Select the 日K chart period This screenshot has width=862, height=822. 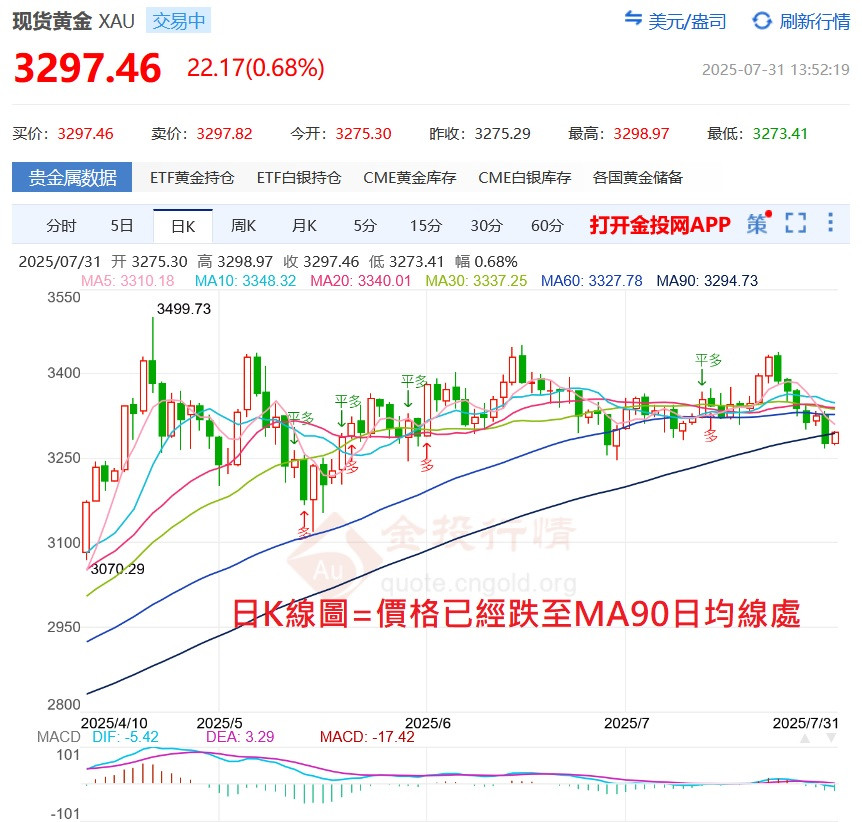pyautogui.click(x=183, y=226)
